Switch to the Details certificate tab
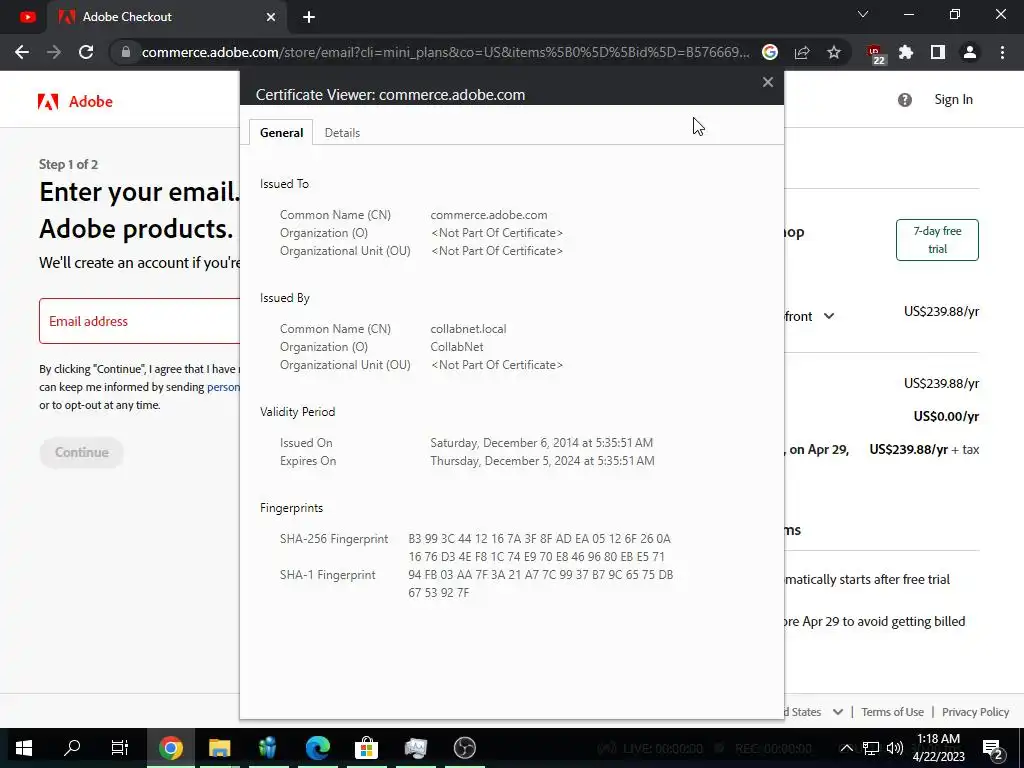The image size is (1024, 768). click(x=342, y=133)
